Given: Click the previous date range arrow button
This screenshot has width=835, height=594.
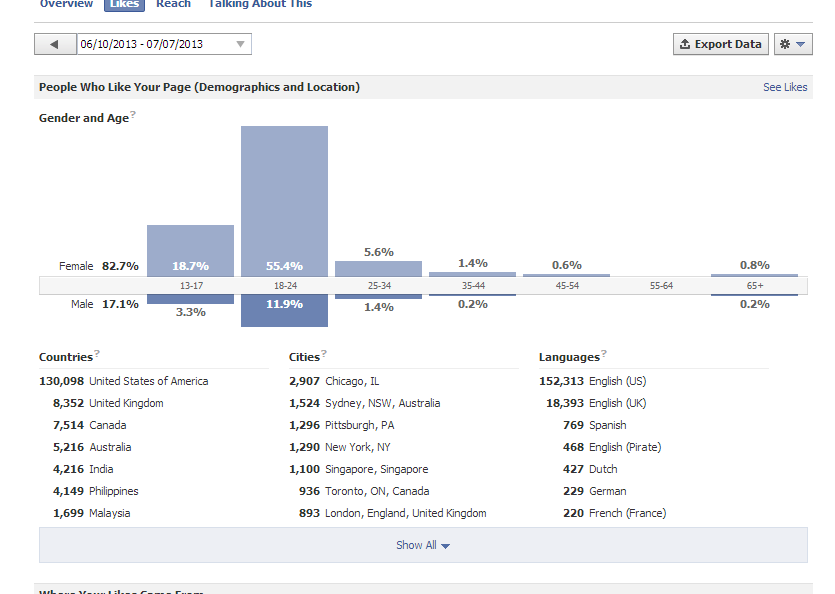Looking at the screenshot, I should [55, 44].
